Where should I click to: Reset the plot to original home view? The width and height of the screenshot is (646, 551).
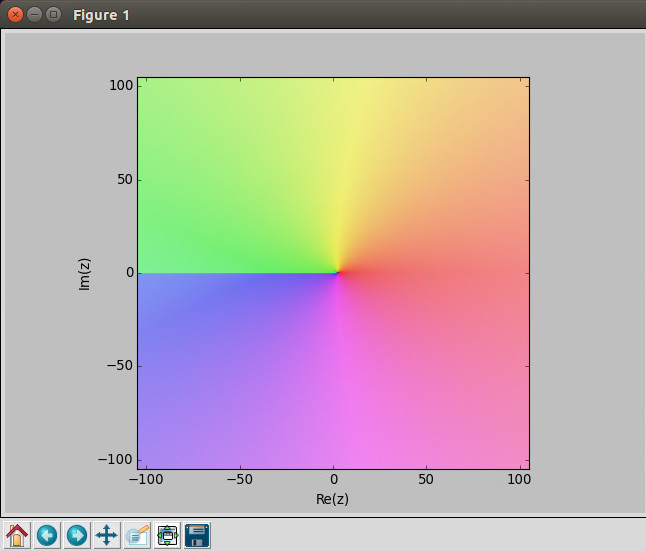click(17, 535)
